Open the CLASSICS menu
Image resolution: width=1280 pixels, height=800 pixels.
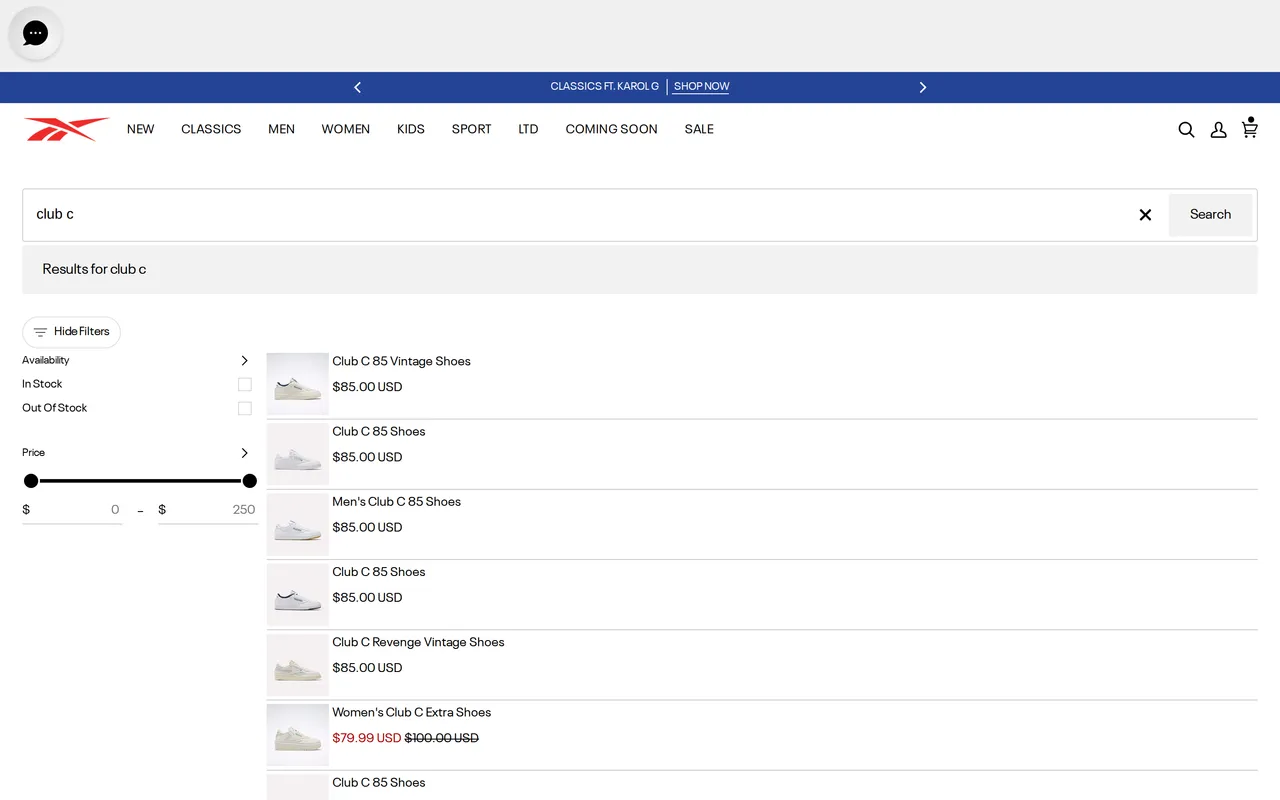point(211,129)
